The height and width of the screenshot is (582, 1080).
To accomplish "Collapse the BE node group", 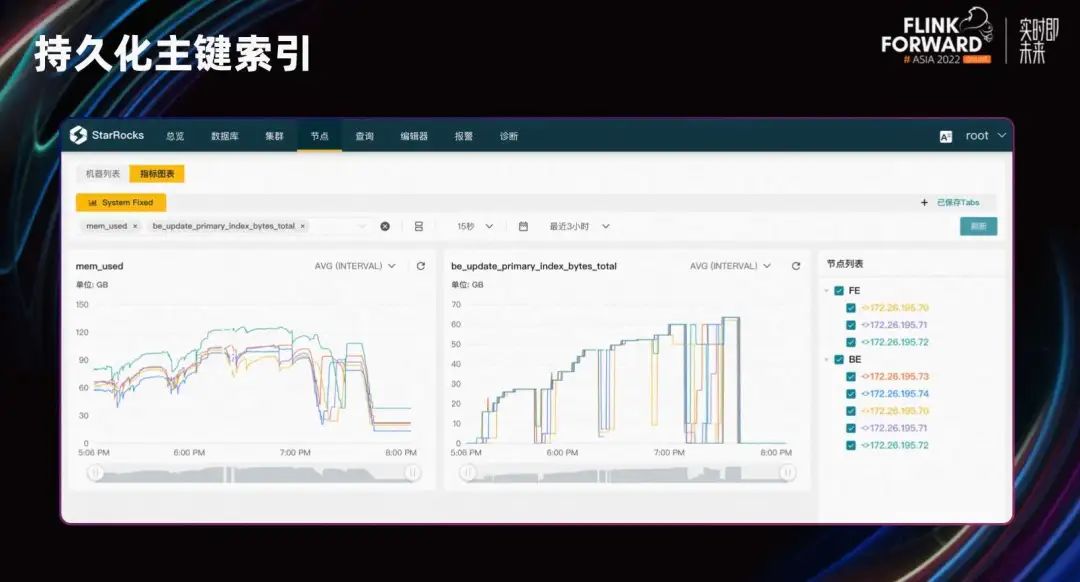I will pos(826,360).
